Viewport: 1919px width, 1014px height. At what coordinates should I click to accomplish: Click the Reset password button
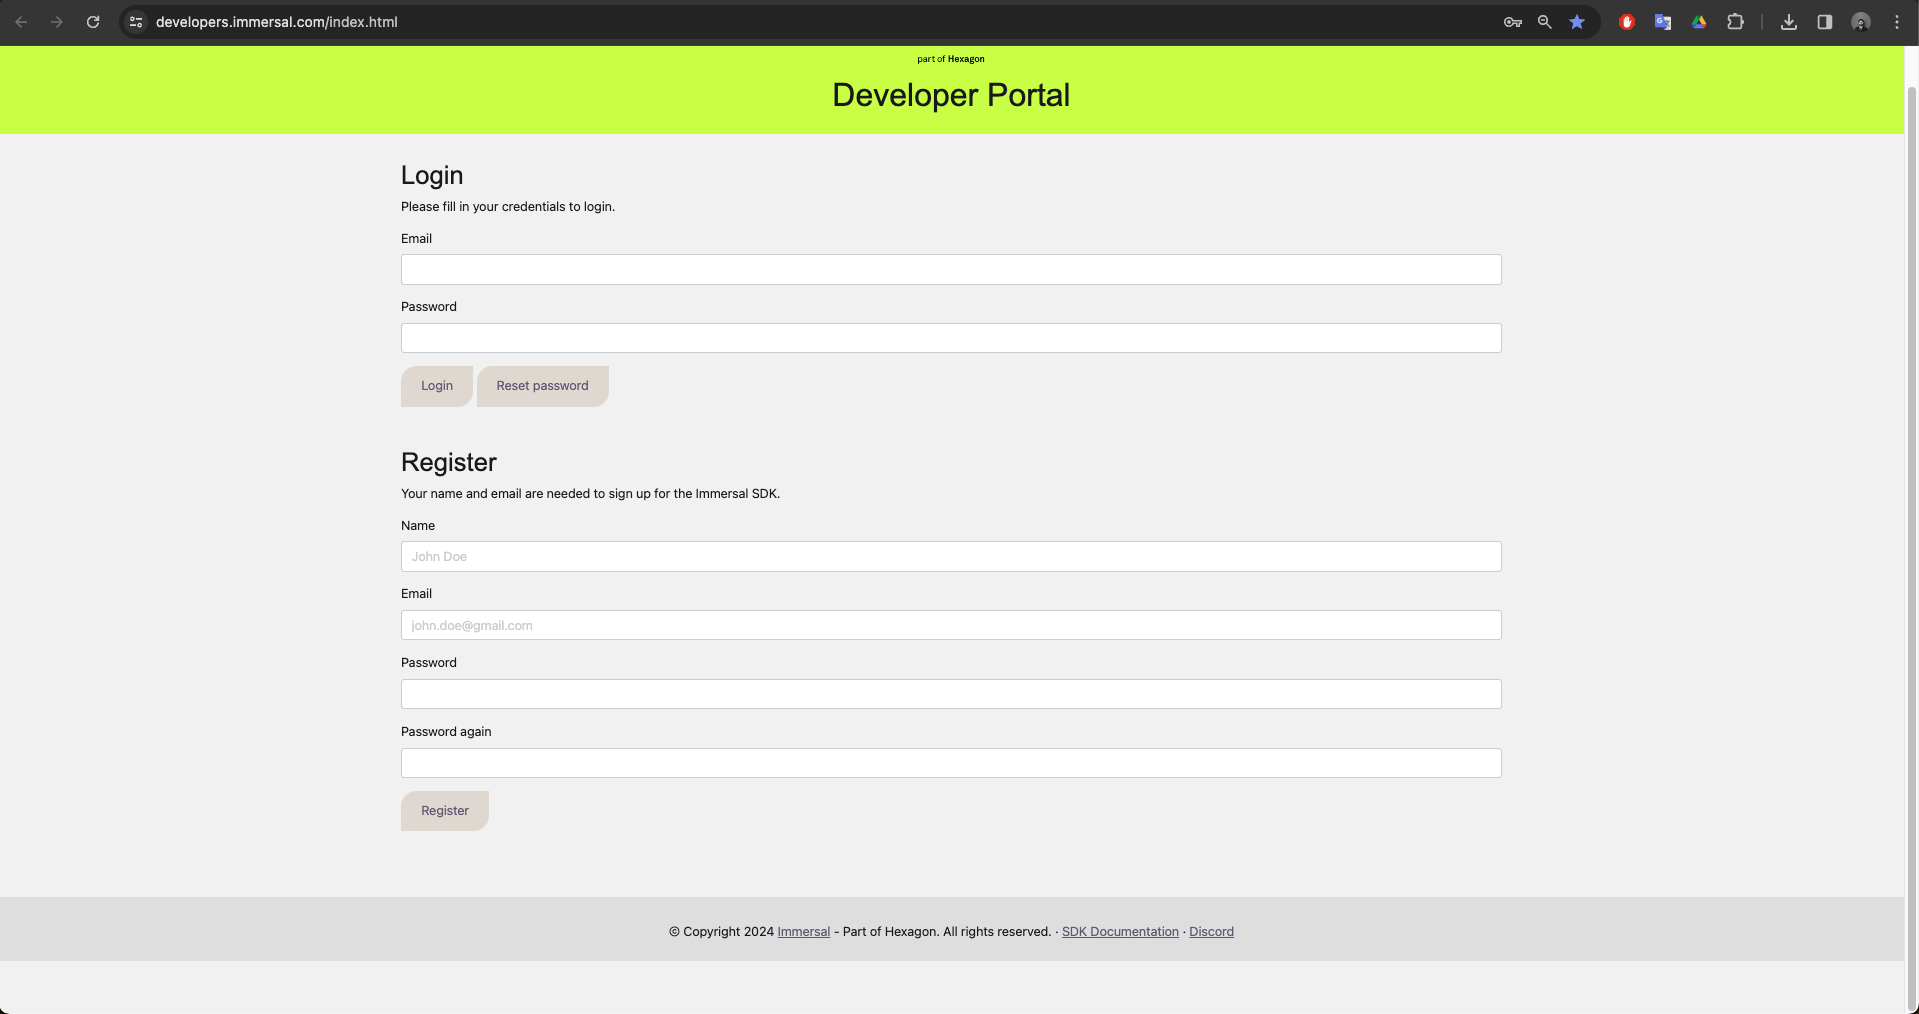tap(543, 386)
